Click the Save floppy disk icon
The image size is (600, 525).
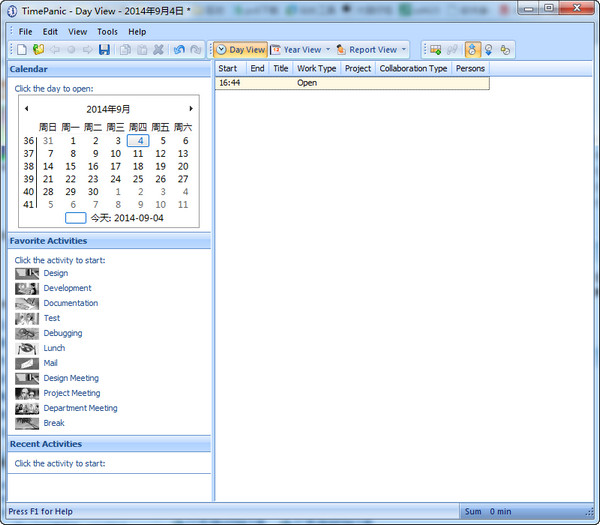[x=104, y=50]
